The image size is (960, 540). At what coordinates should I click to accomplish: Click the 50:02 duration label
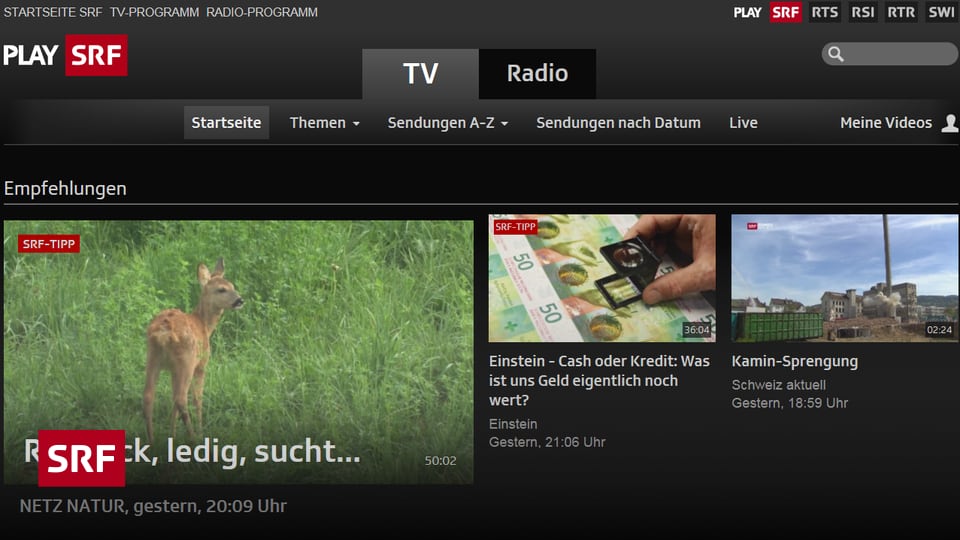click(x=441, y=461)
